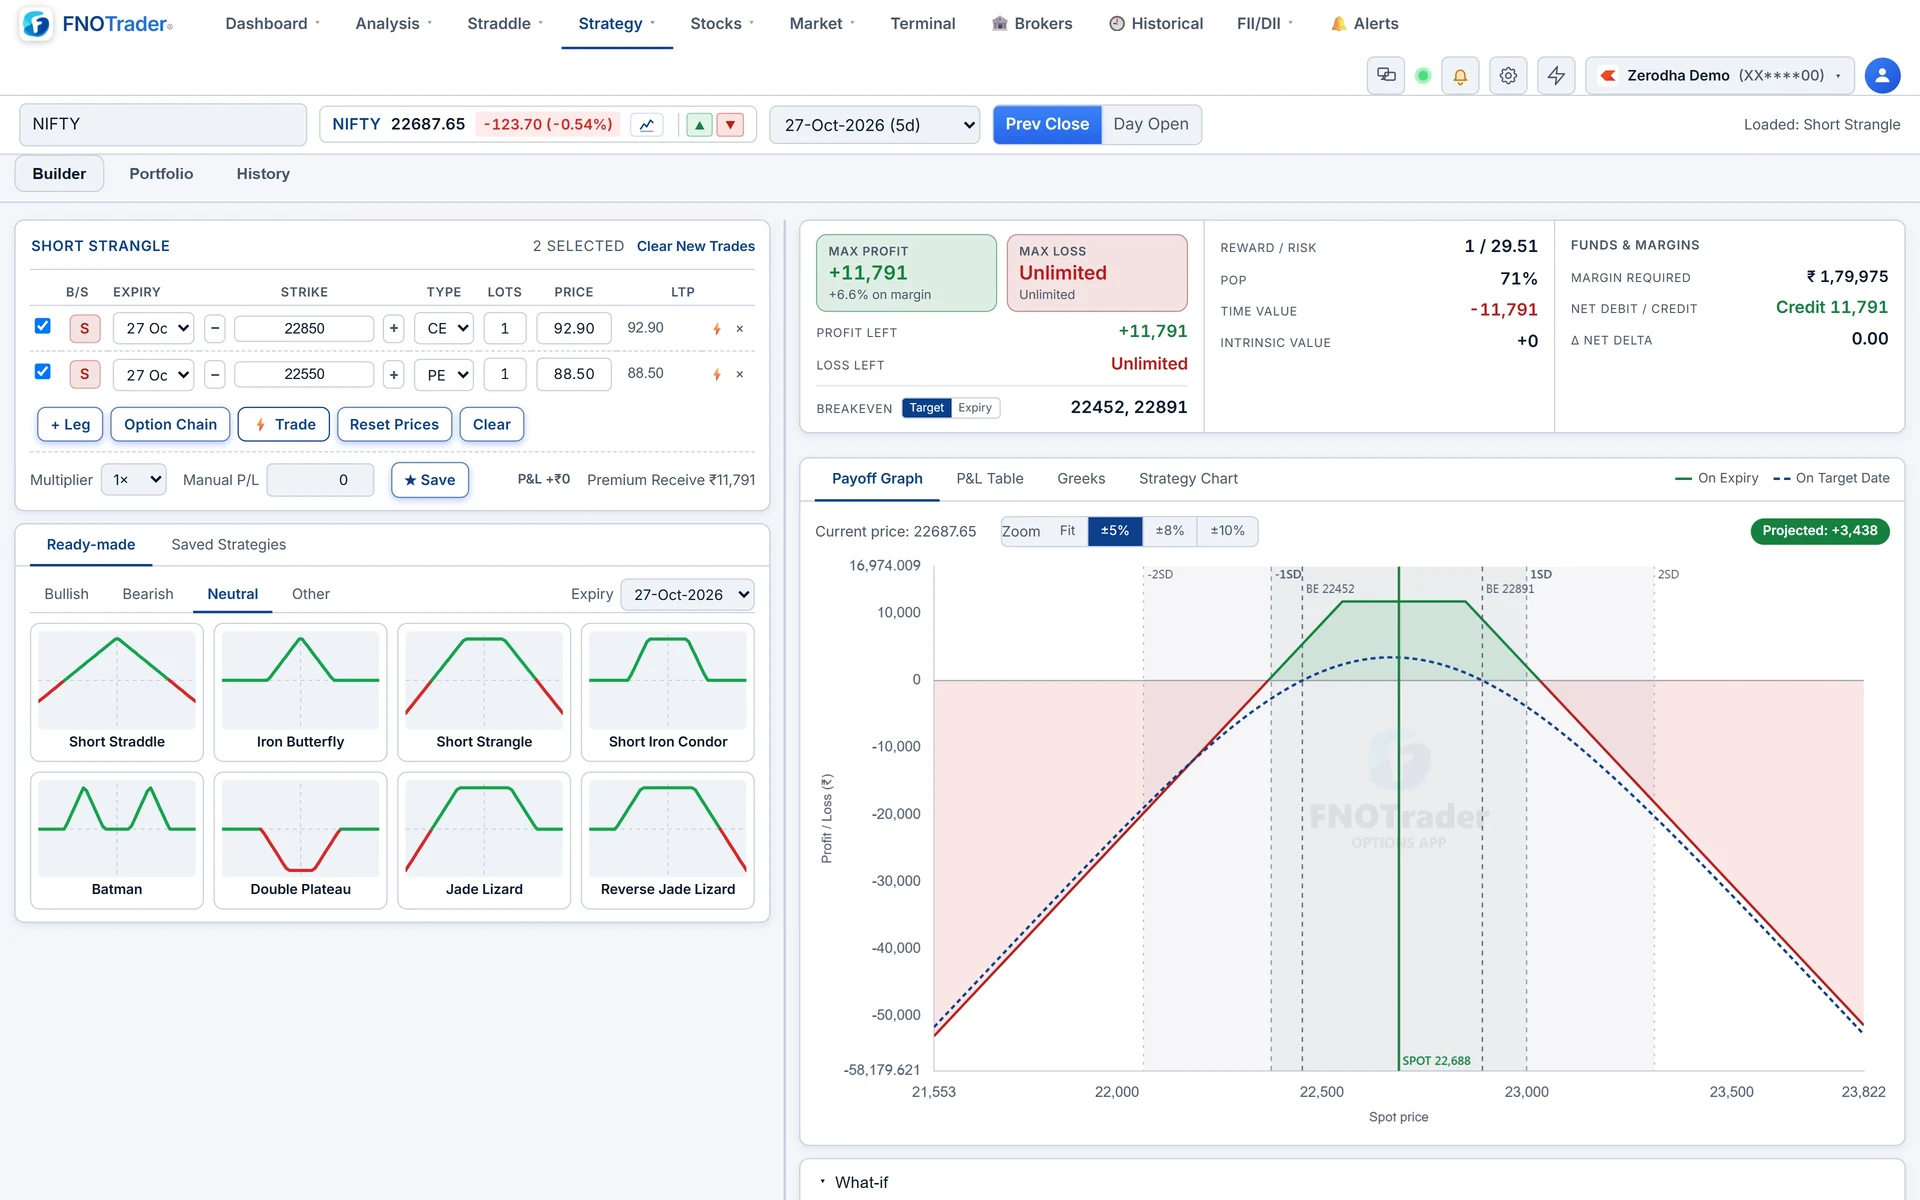Open the Straddle menu
This screenshot has height=1200, width=1920.
coord(505,23)
